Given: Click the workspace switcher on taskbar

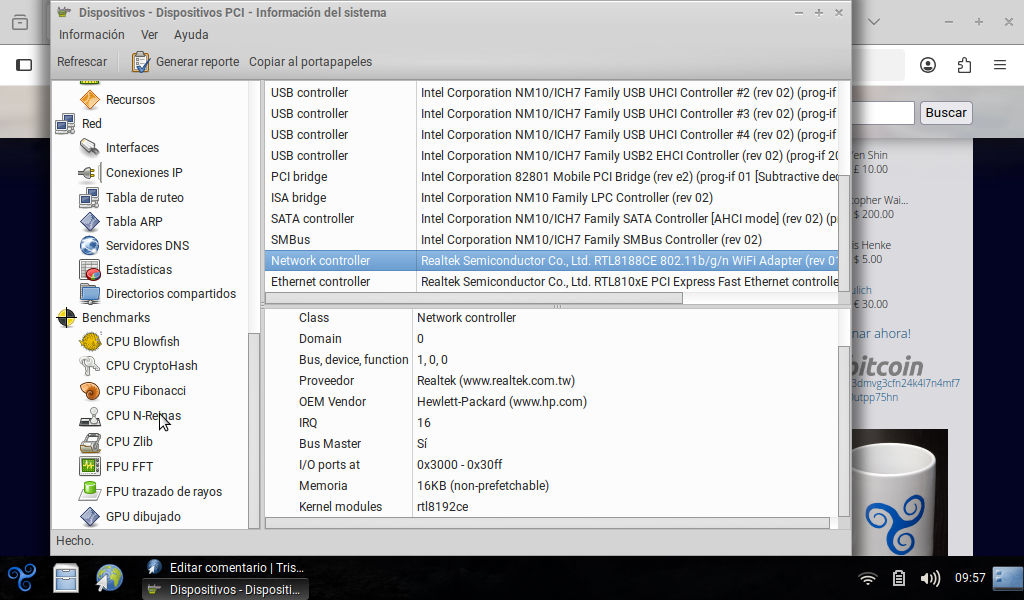Looking at the screenshot, I should [x=1008, y=578].
